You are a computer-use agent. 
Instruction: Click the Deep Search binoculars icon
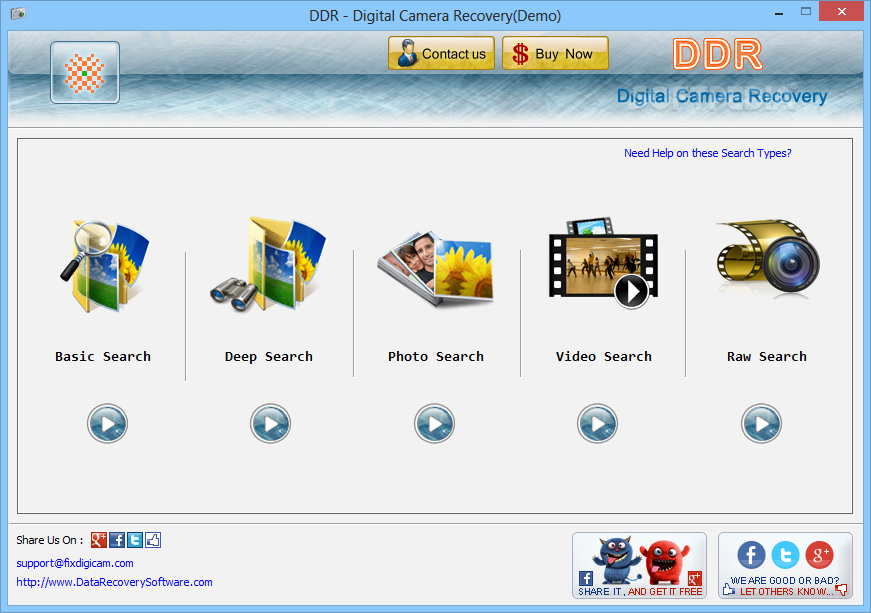click(x=268, y=264)
